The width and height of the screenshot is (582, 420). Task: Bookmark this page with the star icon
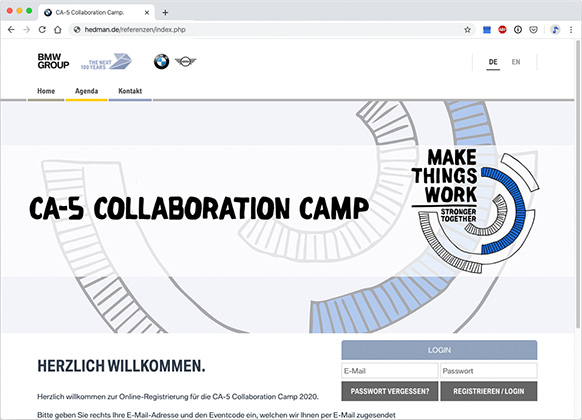tap(467, 30)
